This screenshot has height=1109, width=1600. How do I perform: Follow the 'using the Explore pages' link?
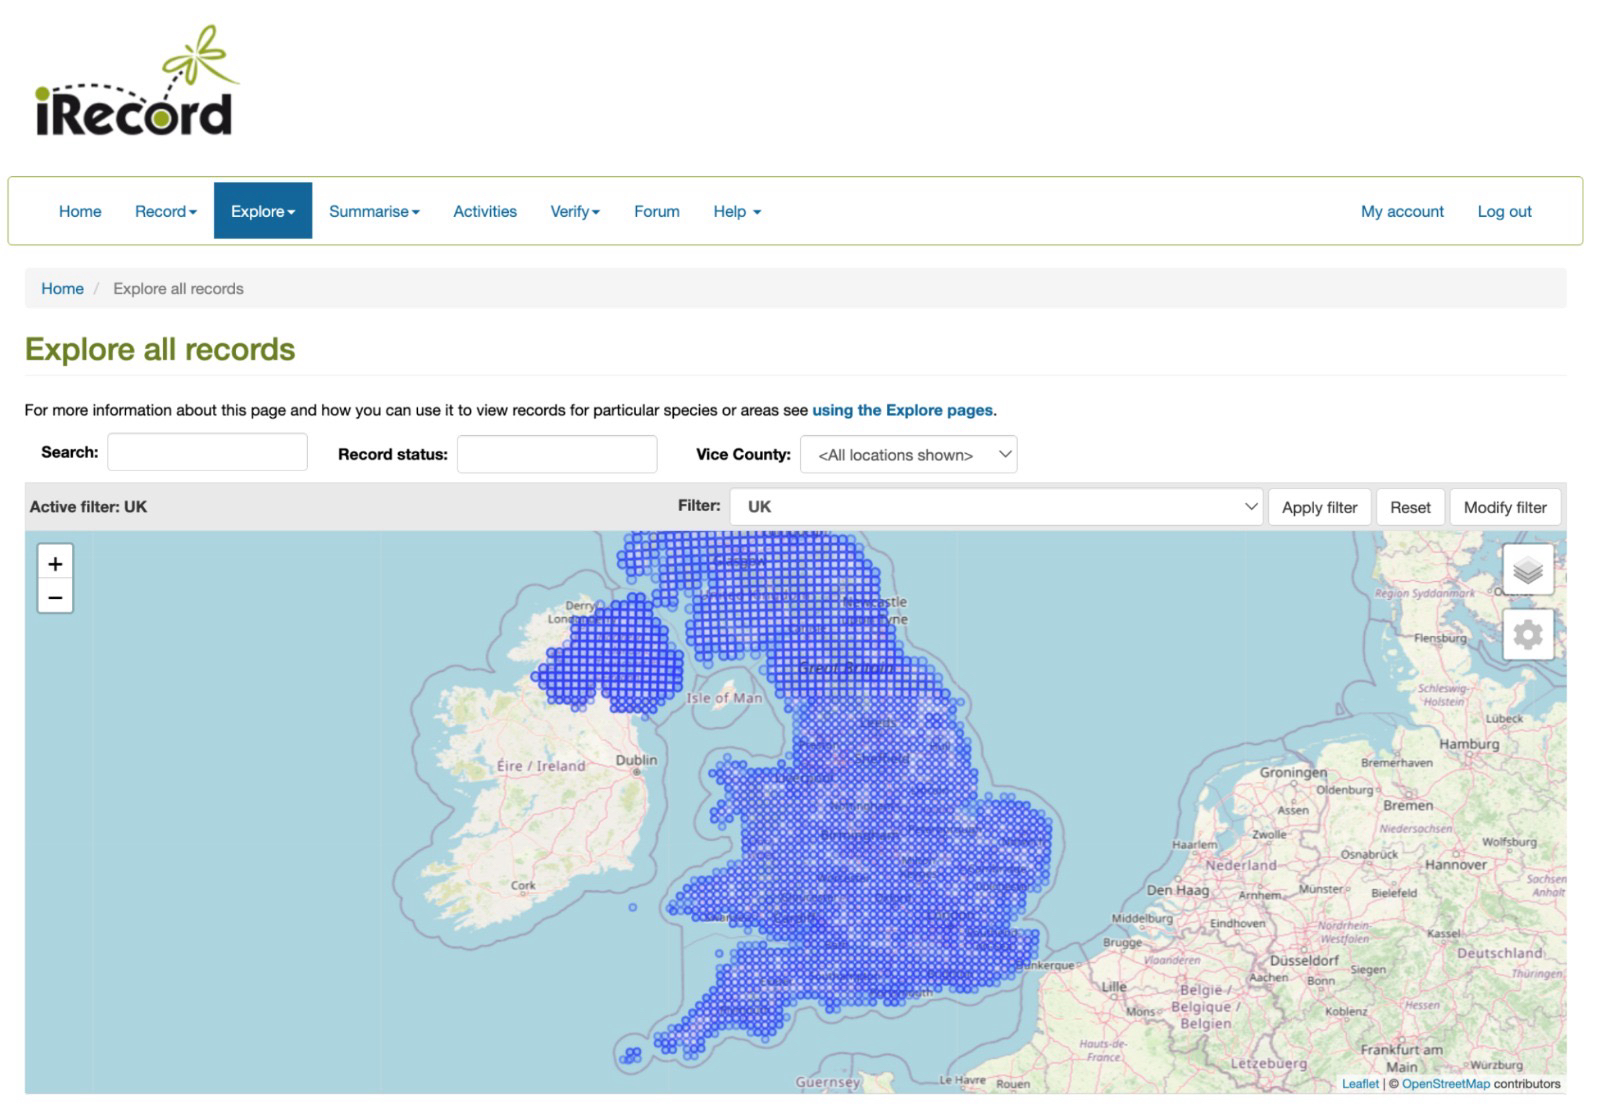902,410
